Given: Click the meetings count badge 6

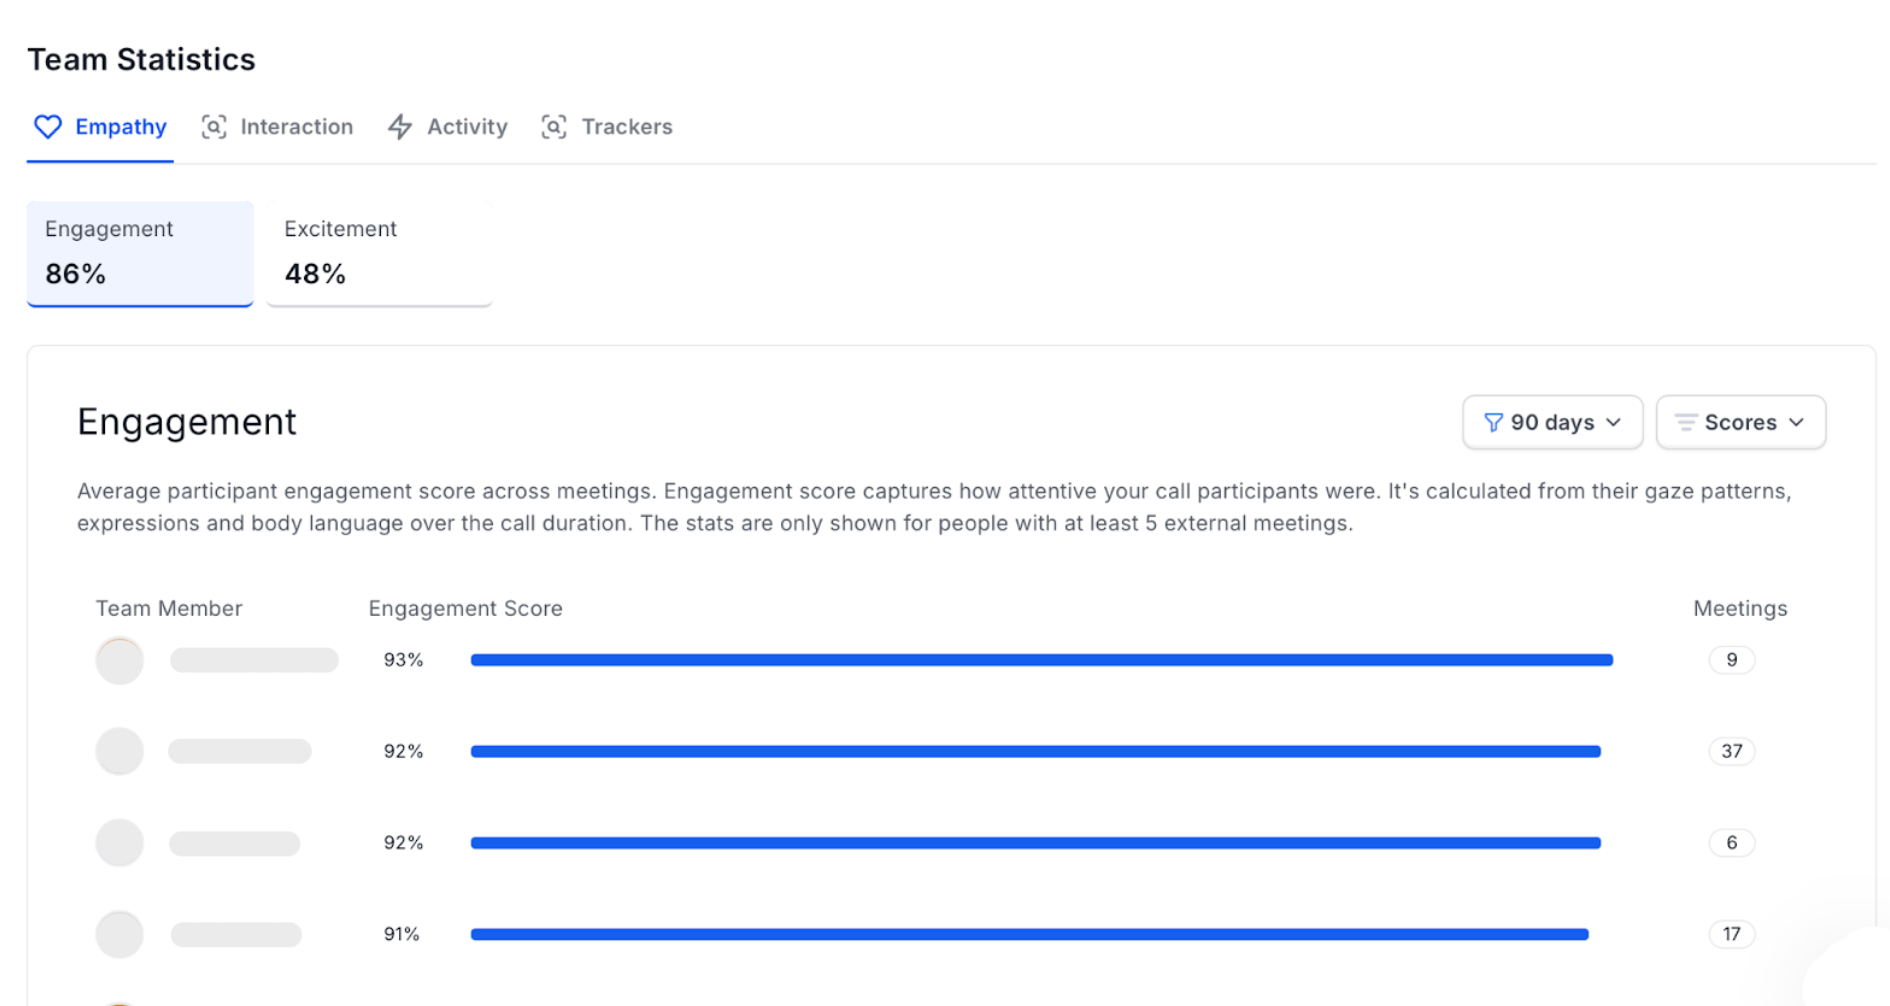Looking at the screenshot, I should coord(1732,843).
